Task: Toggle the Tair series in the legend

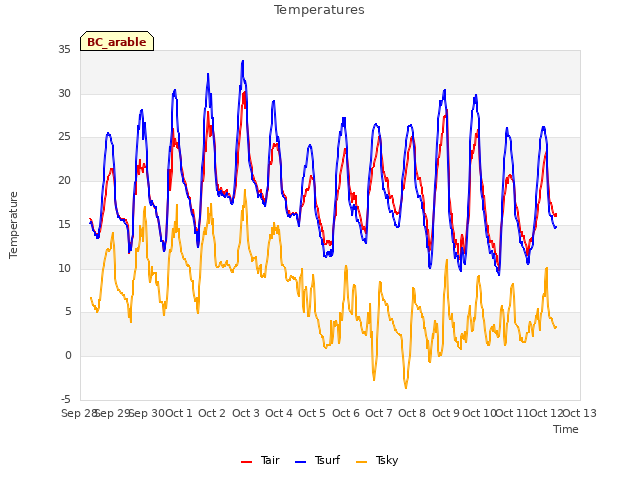Action: click(x=260, y=460)
